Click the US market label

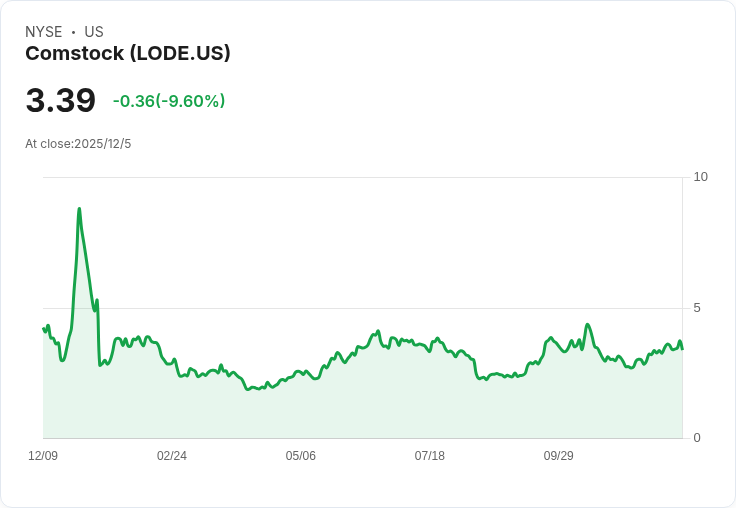coord(94,32)
